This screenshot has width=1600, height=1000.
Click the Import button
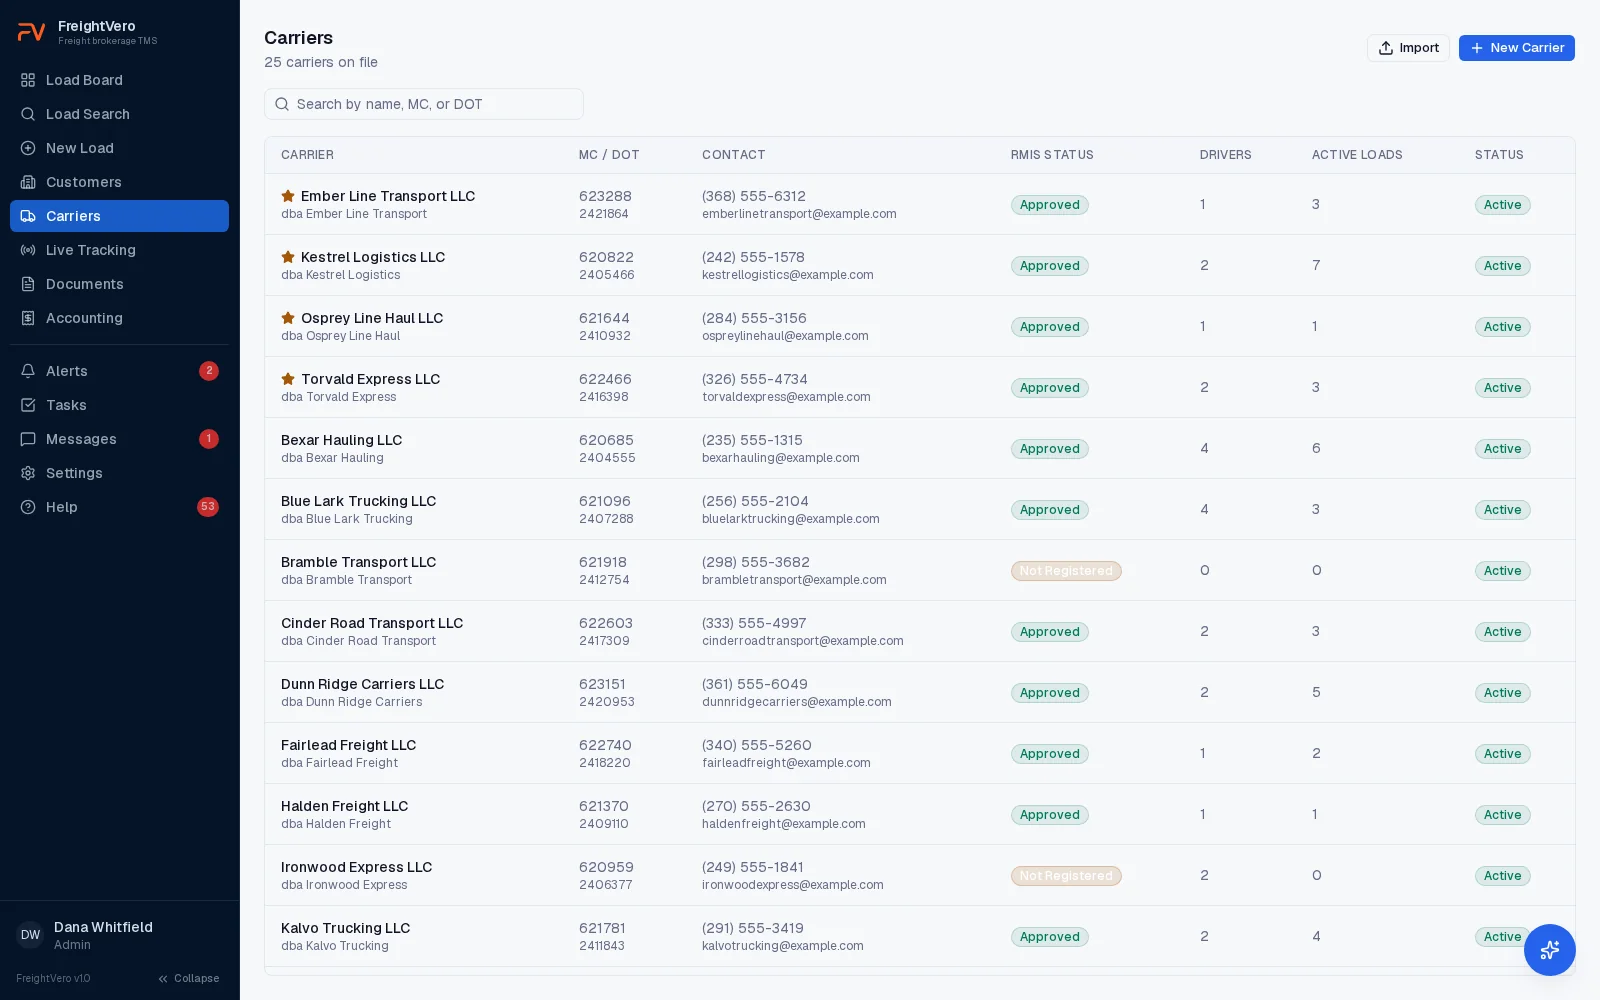[1408, 48]
